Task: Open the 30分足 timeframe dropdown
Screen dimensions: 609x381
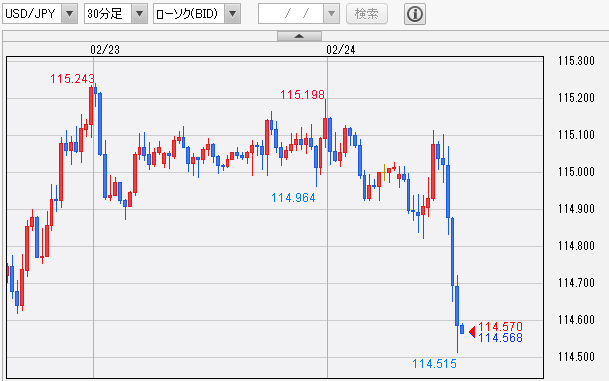Action: tap(116, 14)
